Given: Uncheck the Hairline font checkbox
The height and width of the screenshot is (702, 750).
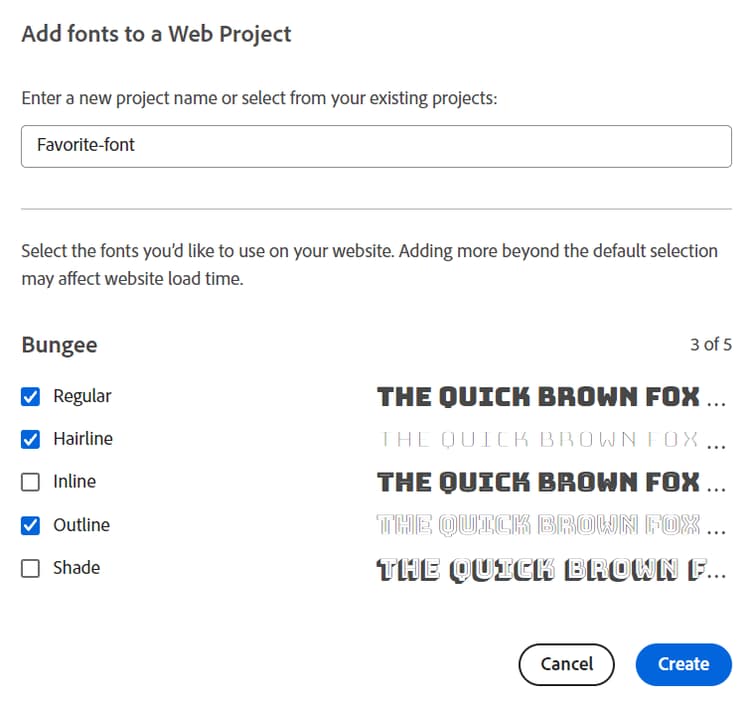Looking at the screenshot, I should [31, 439].
